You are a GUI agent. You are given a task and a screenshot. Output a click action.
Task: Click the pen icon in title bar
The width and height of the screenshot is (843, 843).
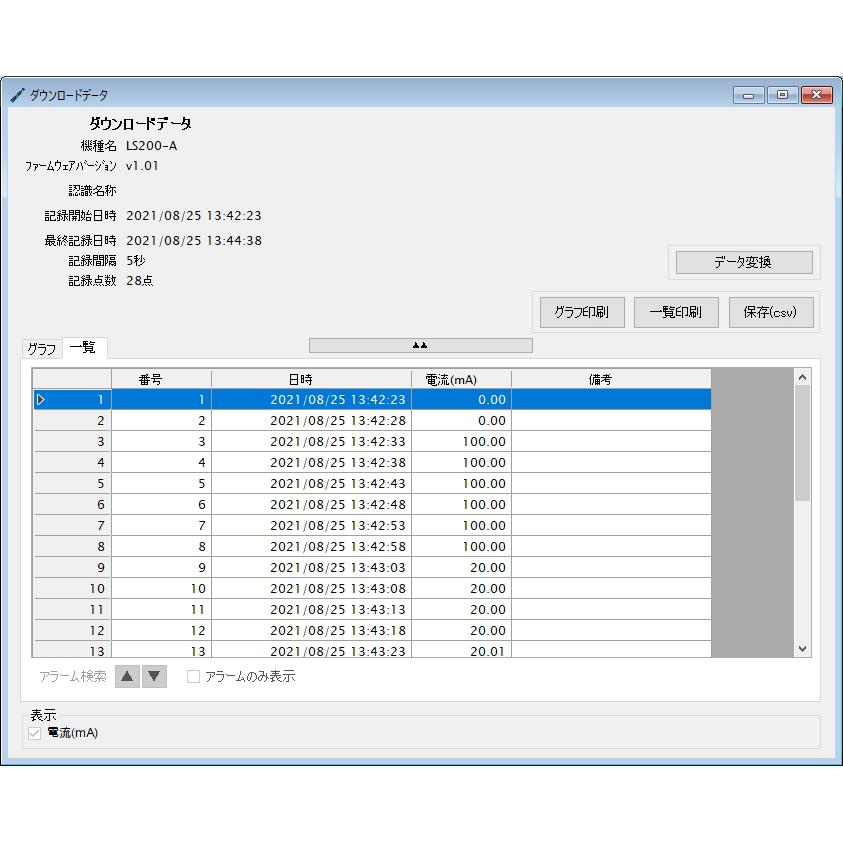coord(17,95)
